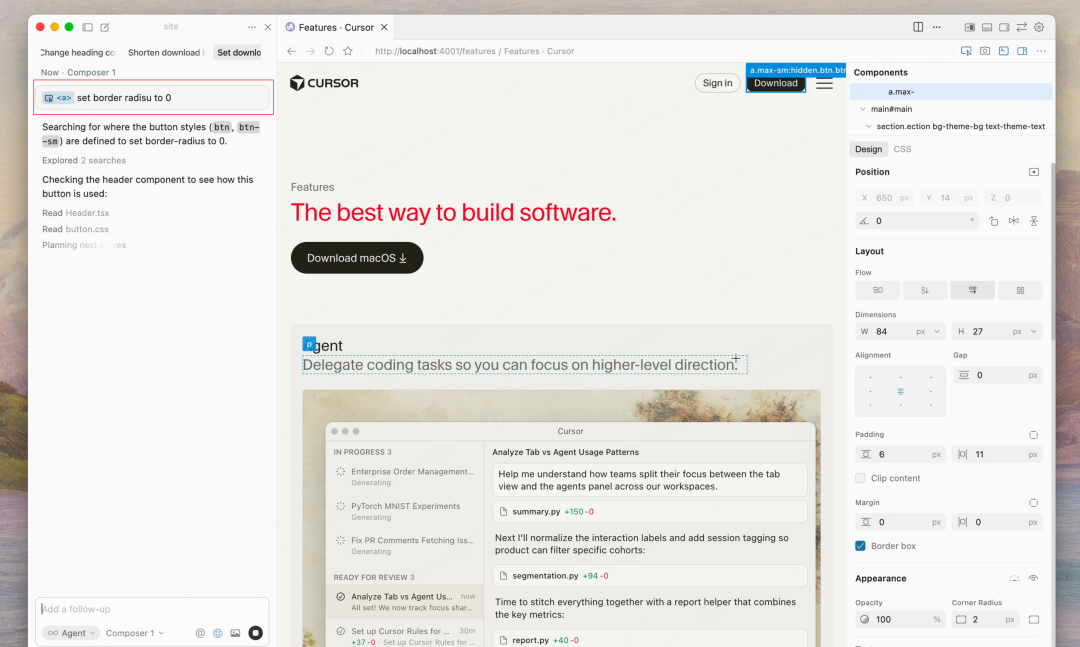Uncheck Border box checkbox
Screen dimensions: 1080x647
click(860, 546)
